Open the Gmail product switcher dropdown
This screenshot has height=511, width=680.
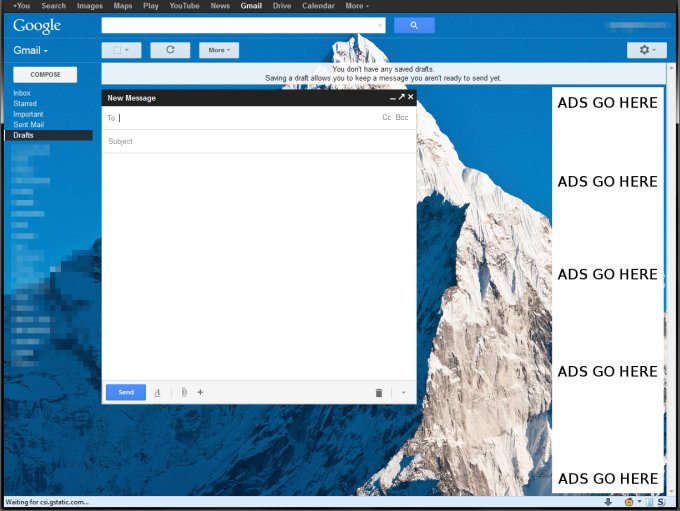(x=31, y=50)
